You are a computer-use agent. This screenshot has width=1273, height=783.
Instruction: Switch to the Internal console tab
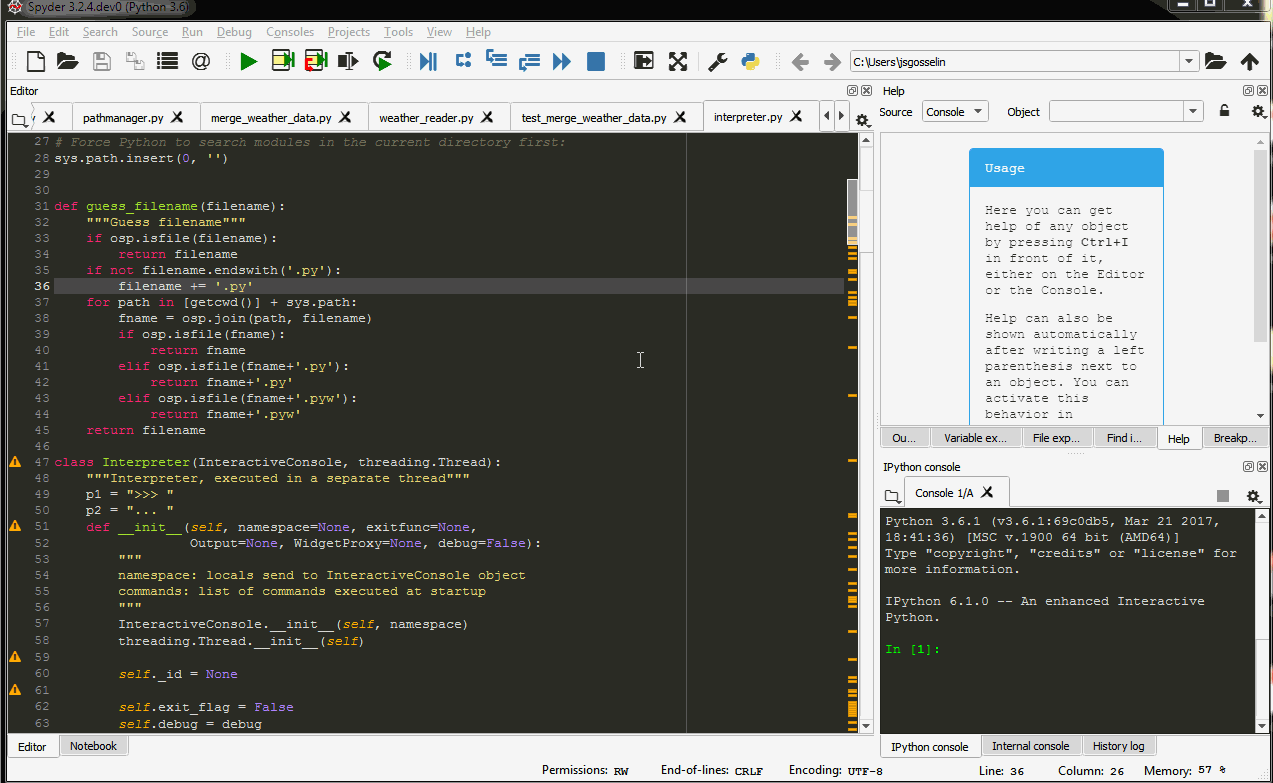[x=1030, y=746]
